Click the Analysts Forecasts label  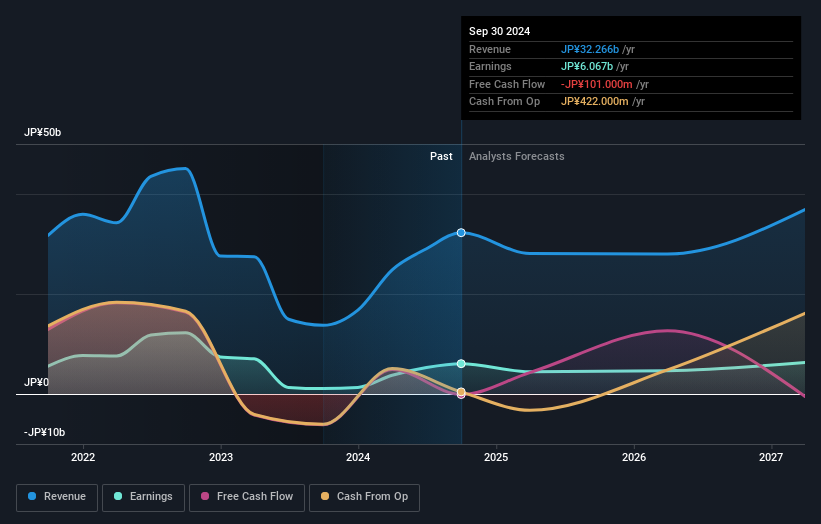[x=517, y=157]
